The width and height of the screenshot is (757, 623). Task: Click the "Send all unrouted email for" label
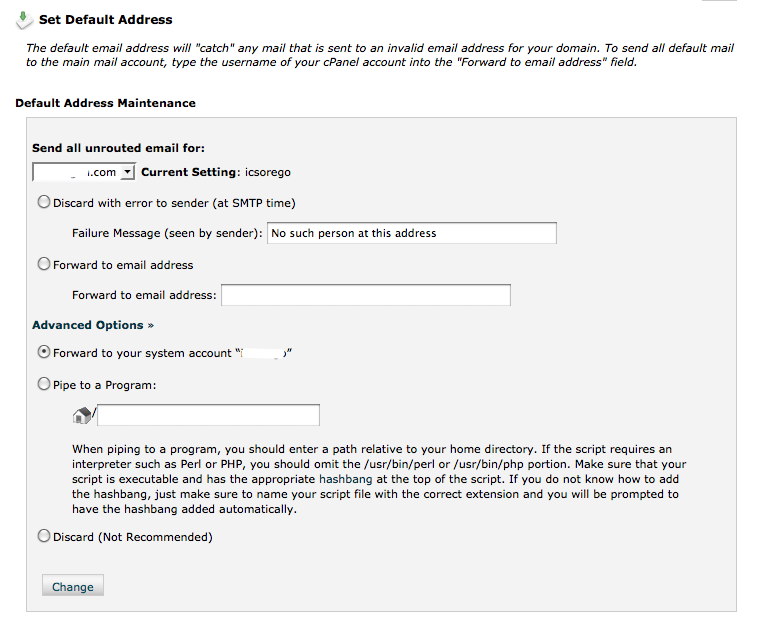coord(118,148)
